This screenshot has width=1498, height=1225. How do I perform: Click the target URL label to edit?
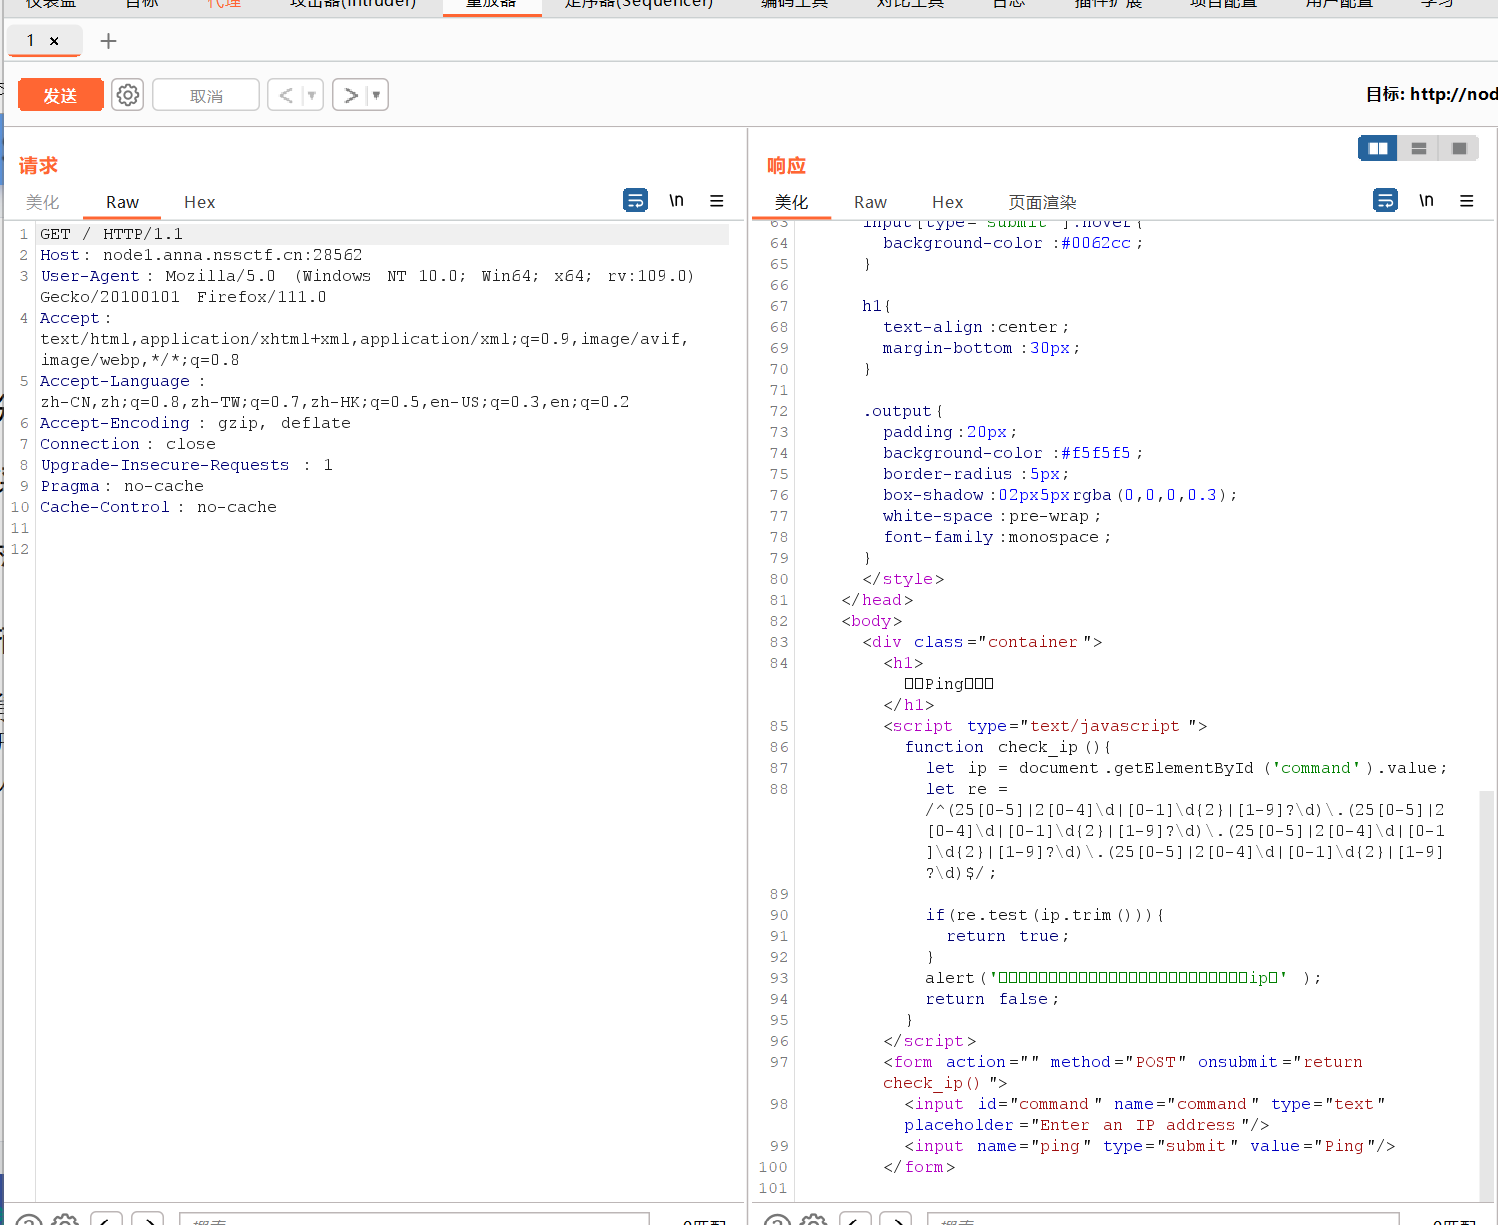coord(1431,94)
